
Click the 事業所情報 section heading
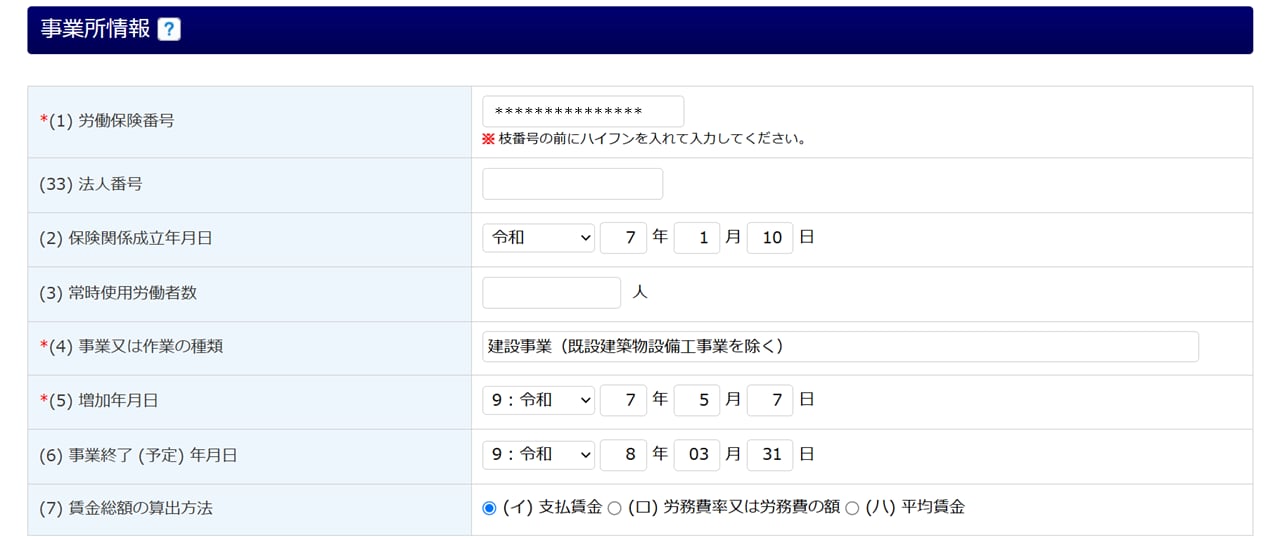95,29
